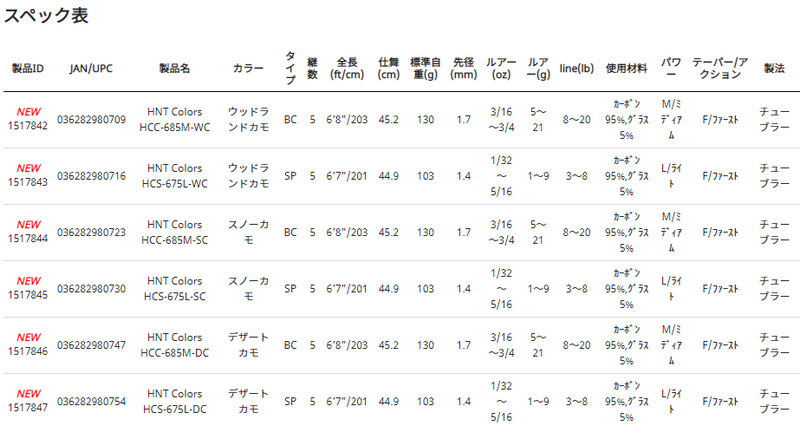The height and width of the screenshot is (433, 800).
Task: Select the 製法 column header
Action: (774, 68)
